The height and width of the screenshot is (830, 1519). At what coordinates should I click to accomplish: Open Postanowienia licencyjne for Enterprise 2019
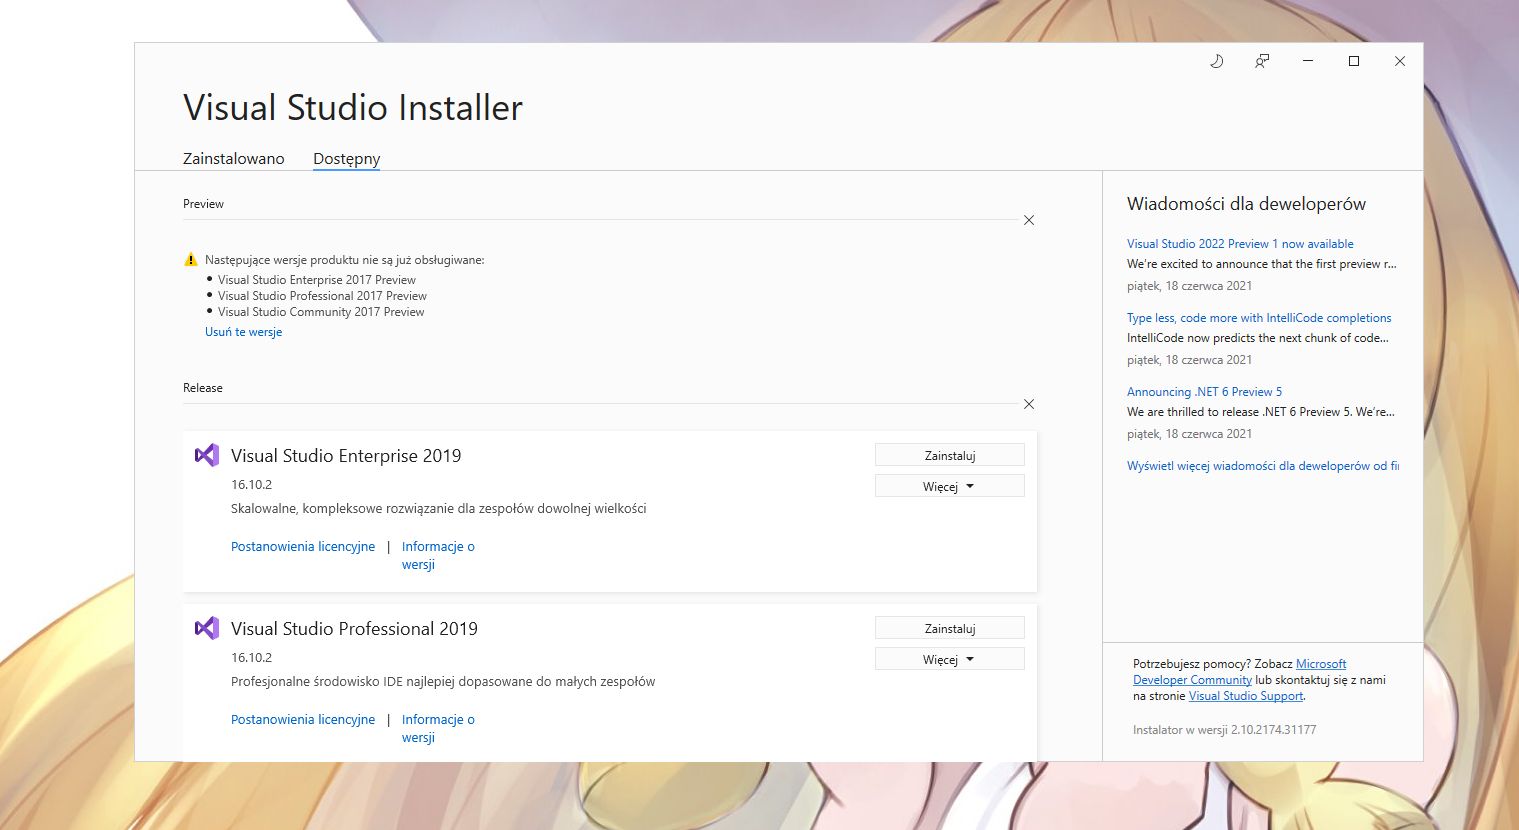pos(303,546)
